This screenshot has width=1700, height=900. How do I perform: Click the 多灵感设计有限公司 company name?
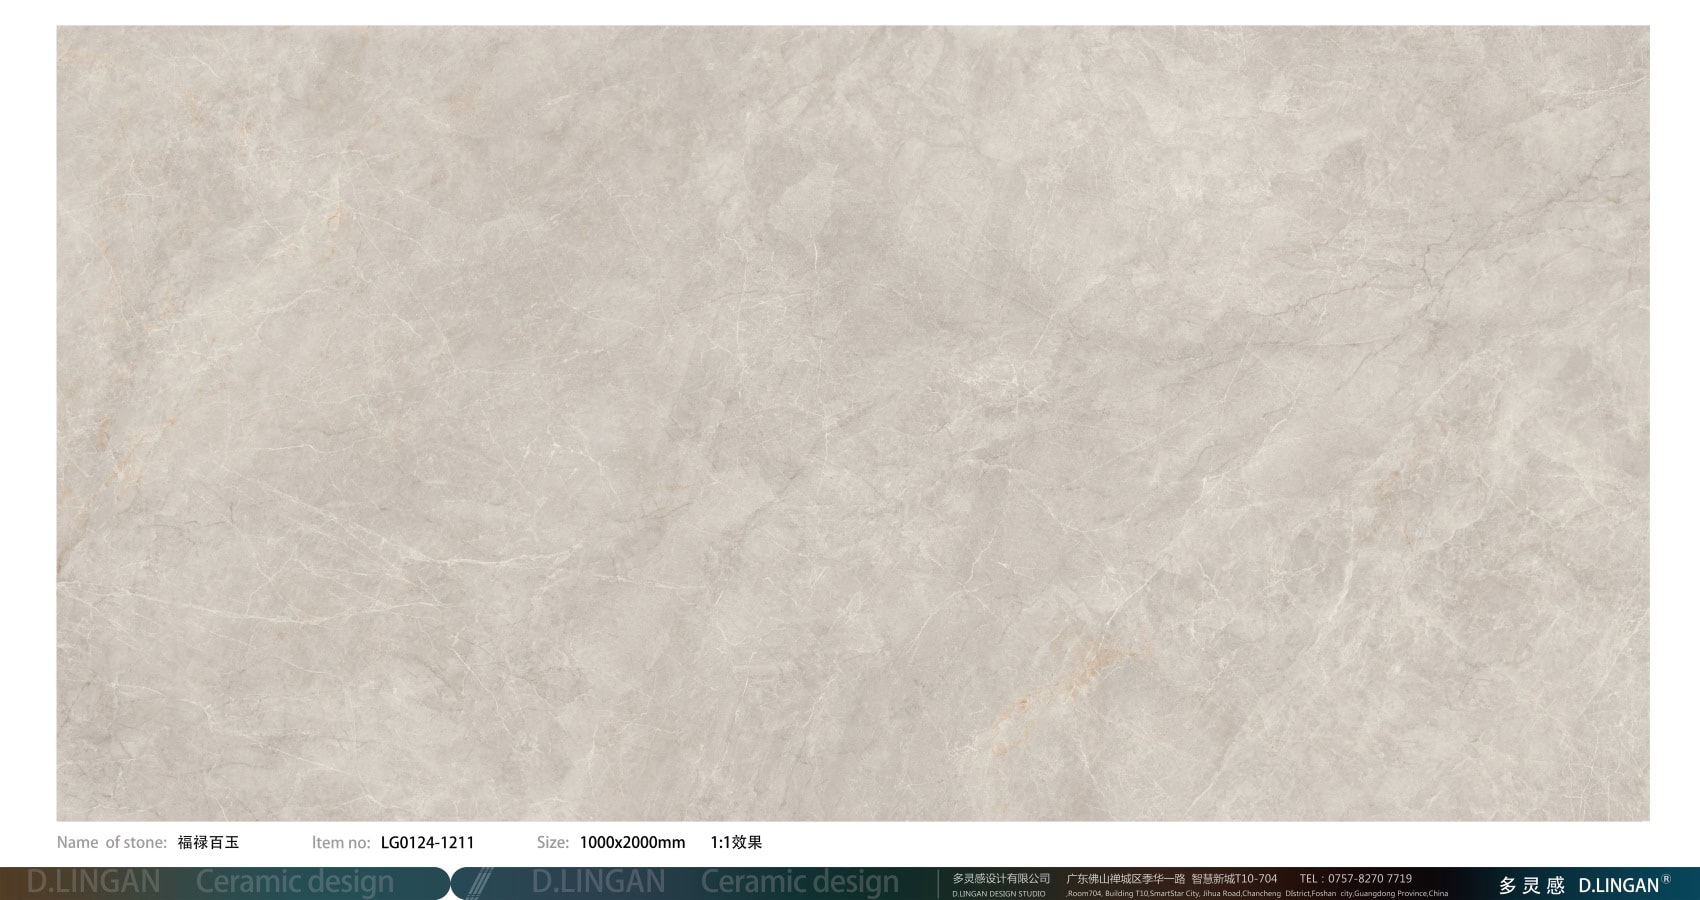[x=1001, y=878]
